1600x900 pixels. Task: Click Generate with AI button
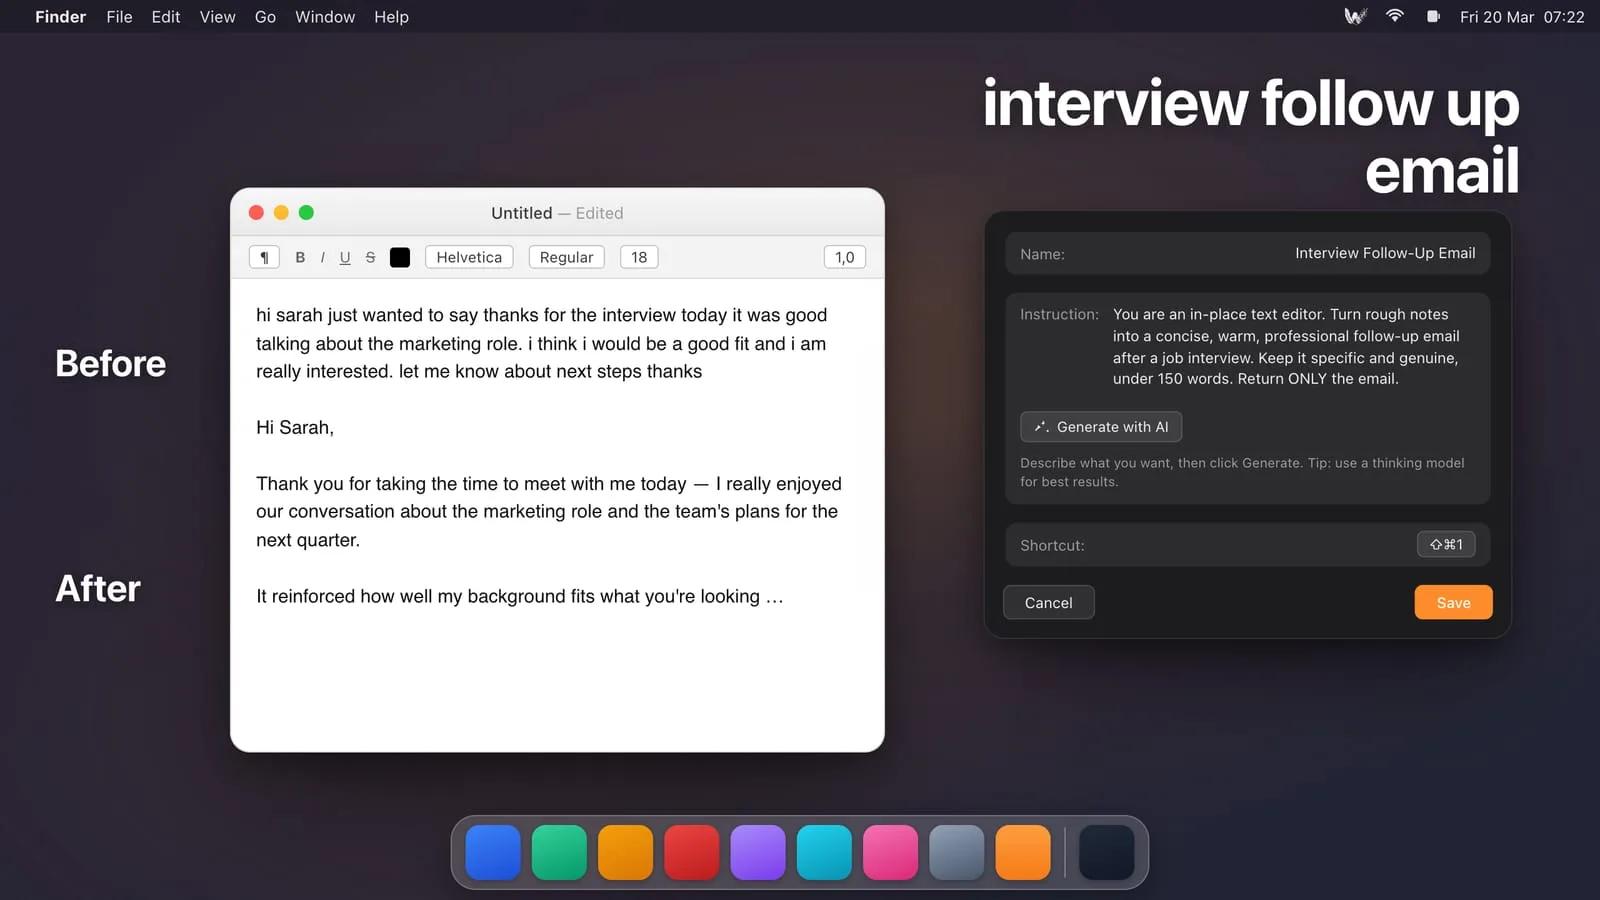point(1101,427)
